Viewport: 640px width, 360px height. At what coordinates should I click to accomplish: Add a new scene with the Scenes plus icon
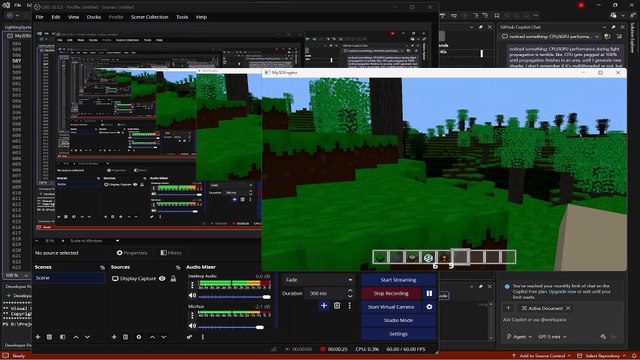(38, 337)
